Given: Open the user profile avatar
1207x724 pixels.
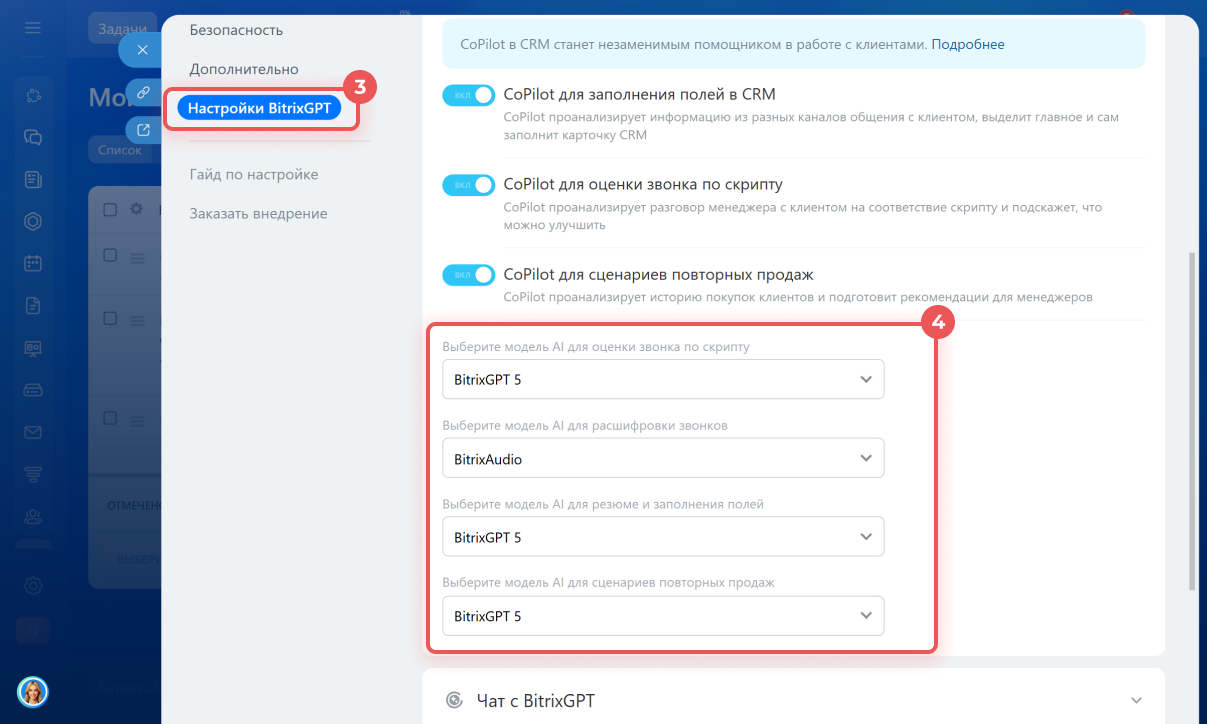Looking at the screenshot, I should 33,691.
